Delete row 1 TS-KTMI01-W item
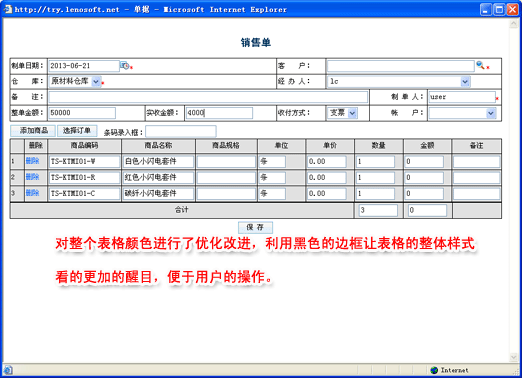Viewport: 522px width, 378px height. [33, 161]
